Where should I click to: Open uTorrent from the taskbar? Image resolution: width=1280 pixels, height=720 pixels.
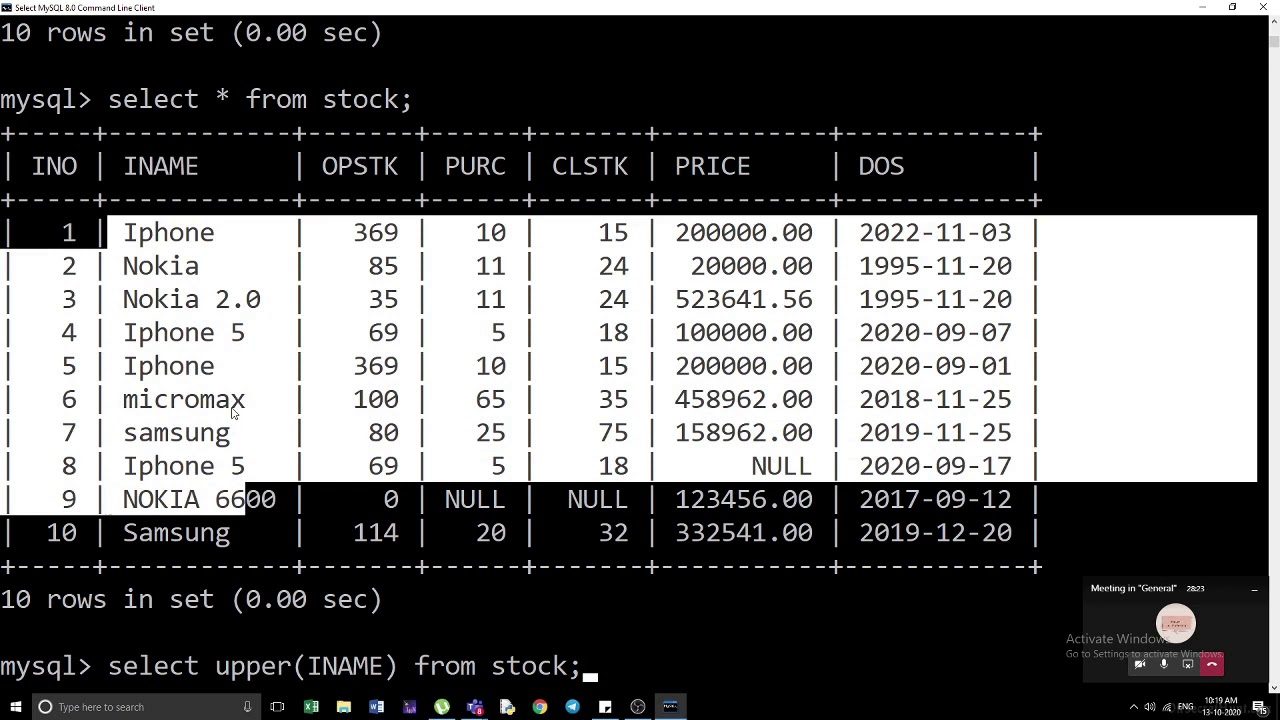click(442, 707)
